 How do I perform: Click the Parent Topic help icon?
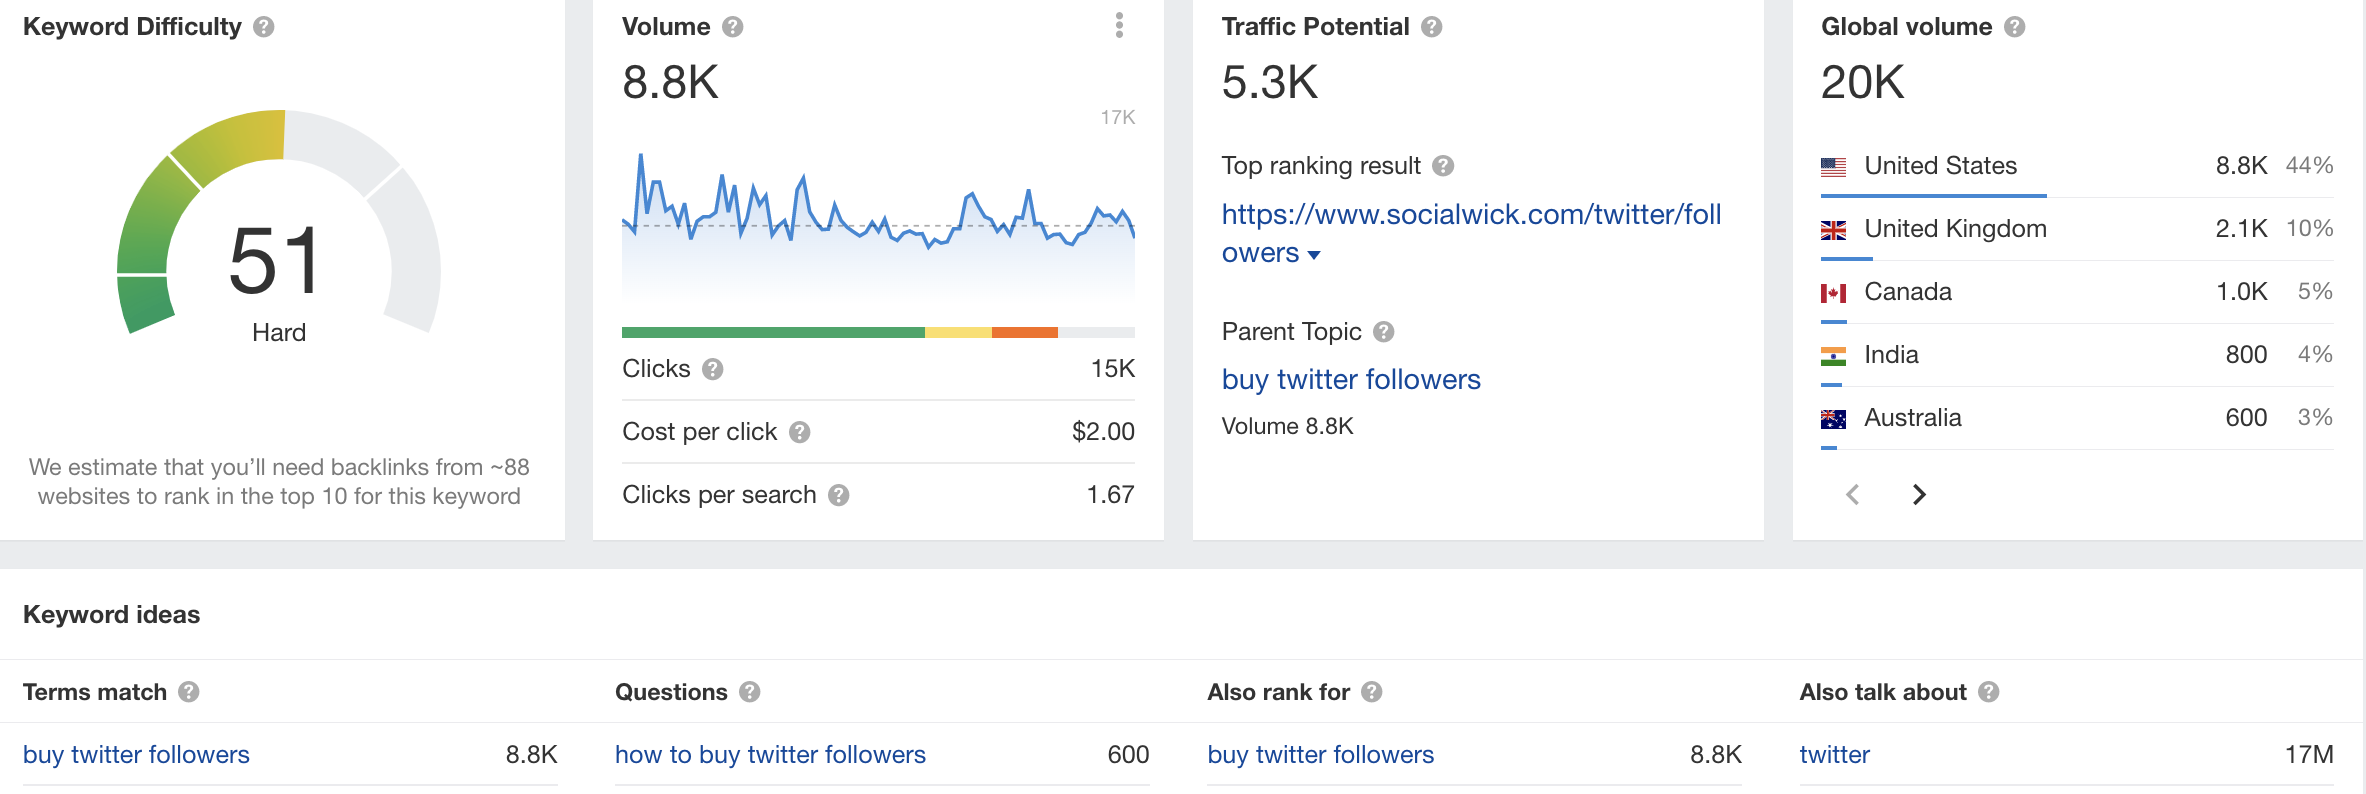(1384, 332)
